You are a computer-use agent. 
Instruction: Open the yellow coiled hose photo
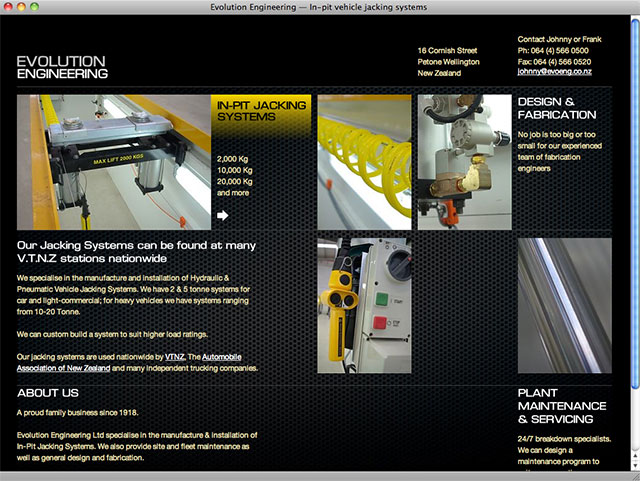364,162
